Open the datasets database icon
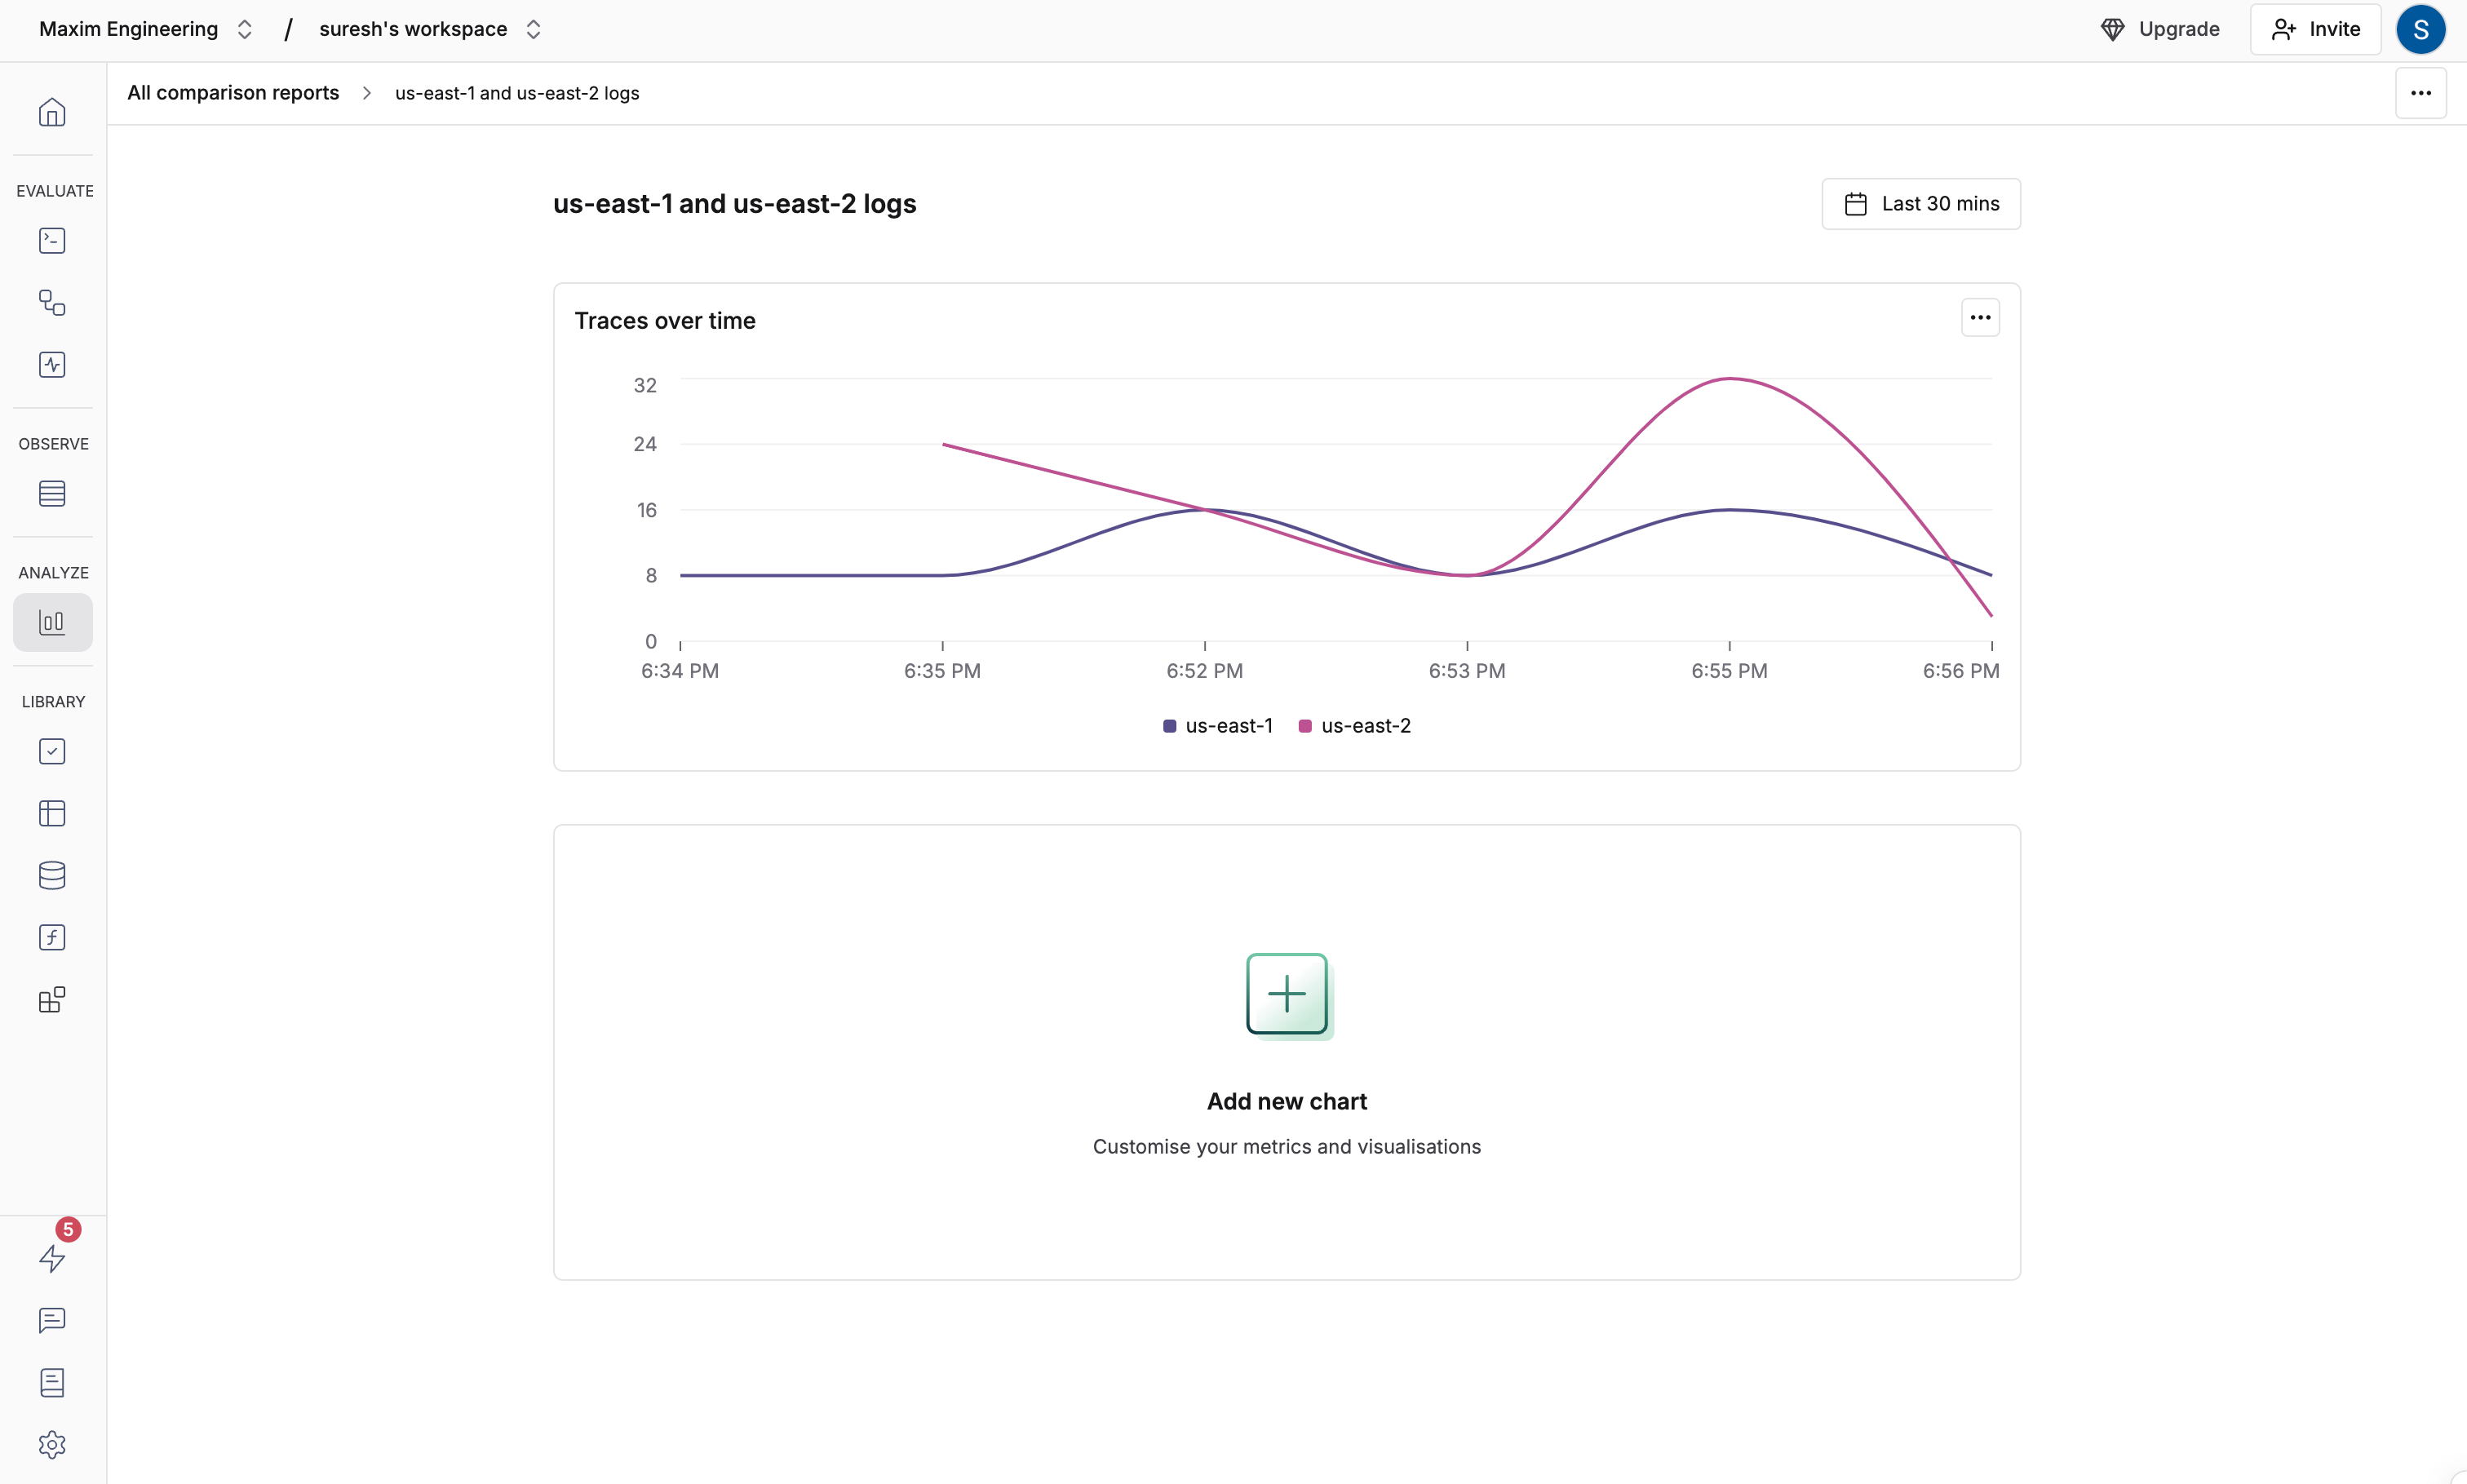Viewport: 2467px width, 1484px height. click(x=51, y=875)
